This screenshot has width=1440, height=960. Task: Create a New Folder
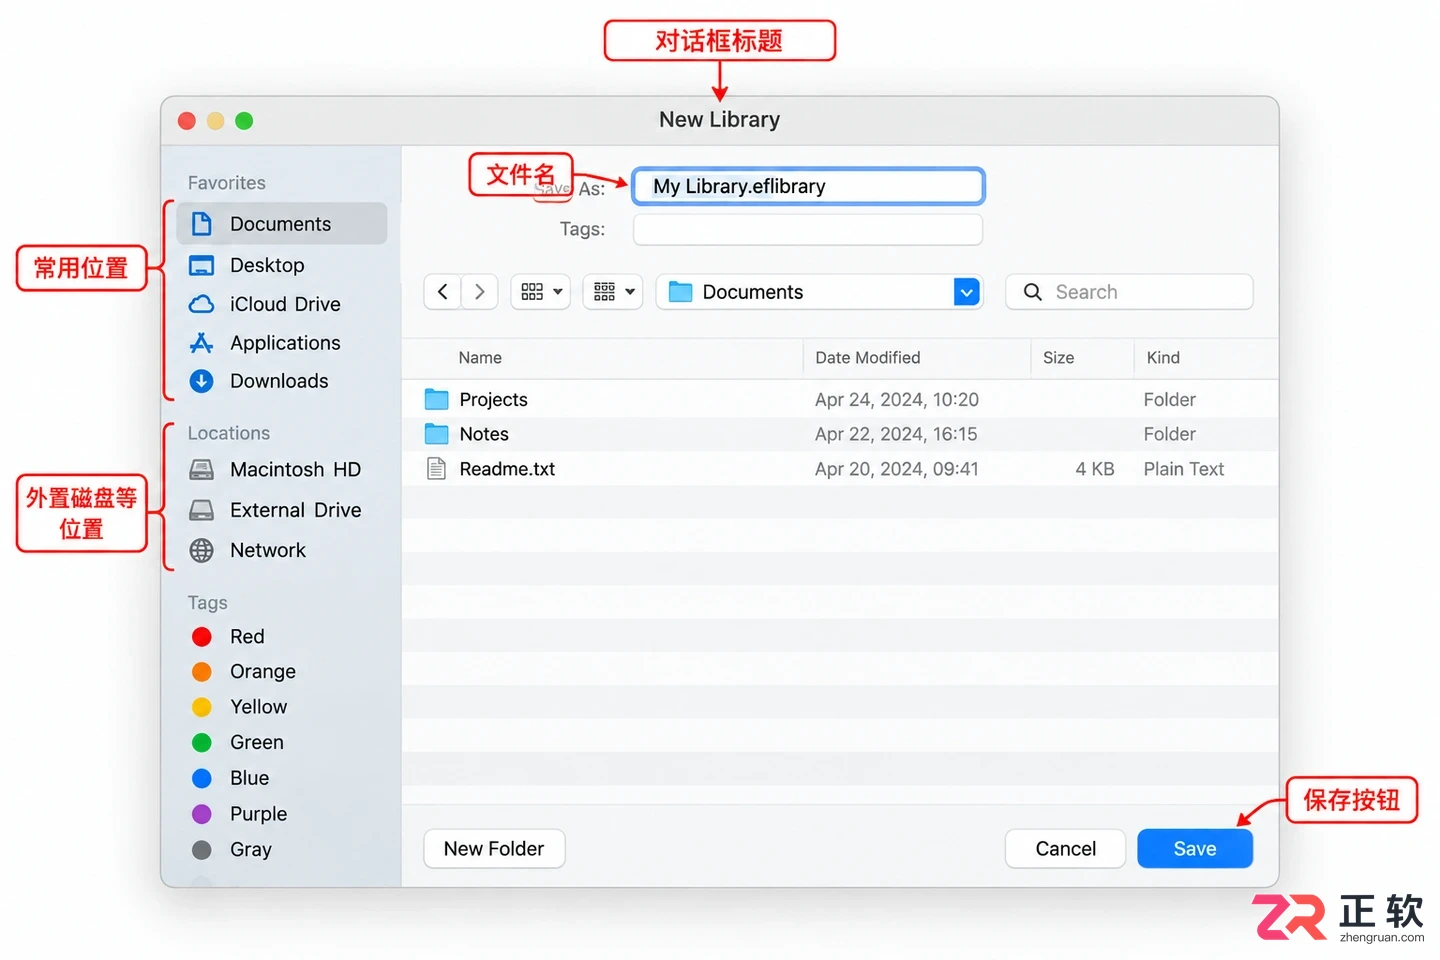click(x=494, y=849)
